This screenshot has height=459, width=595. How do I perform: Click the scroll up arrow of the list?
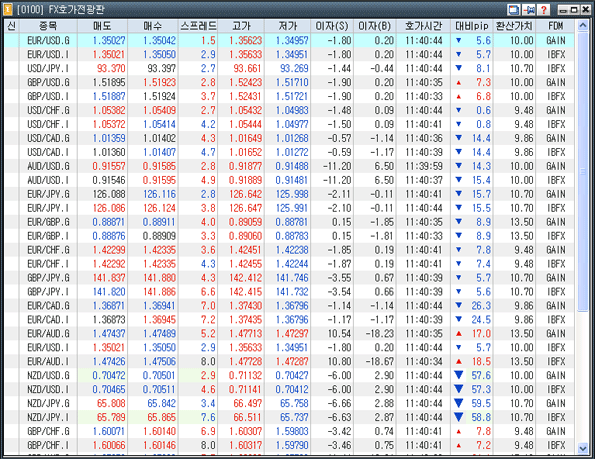582,26
